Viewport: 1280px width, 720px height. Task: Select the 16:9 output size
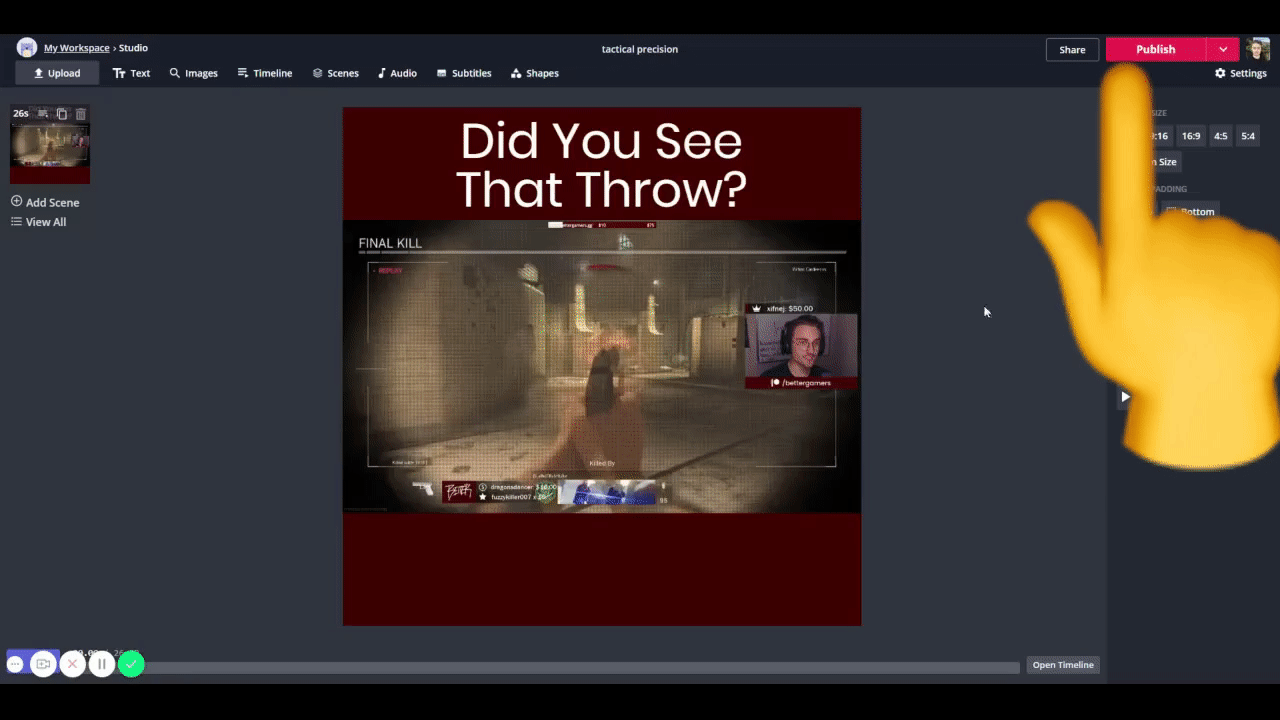click(1191, 136)
